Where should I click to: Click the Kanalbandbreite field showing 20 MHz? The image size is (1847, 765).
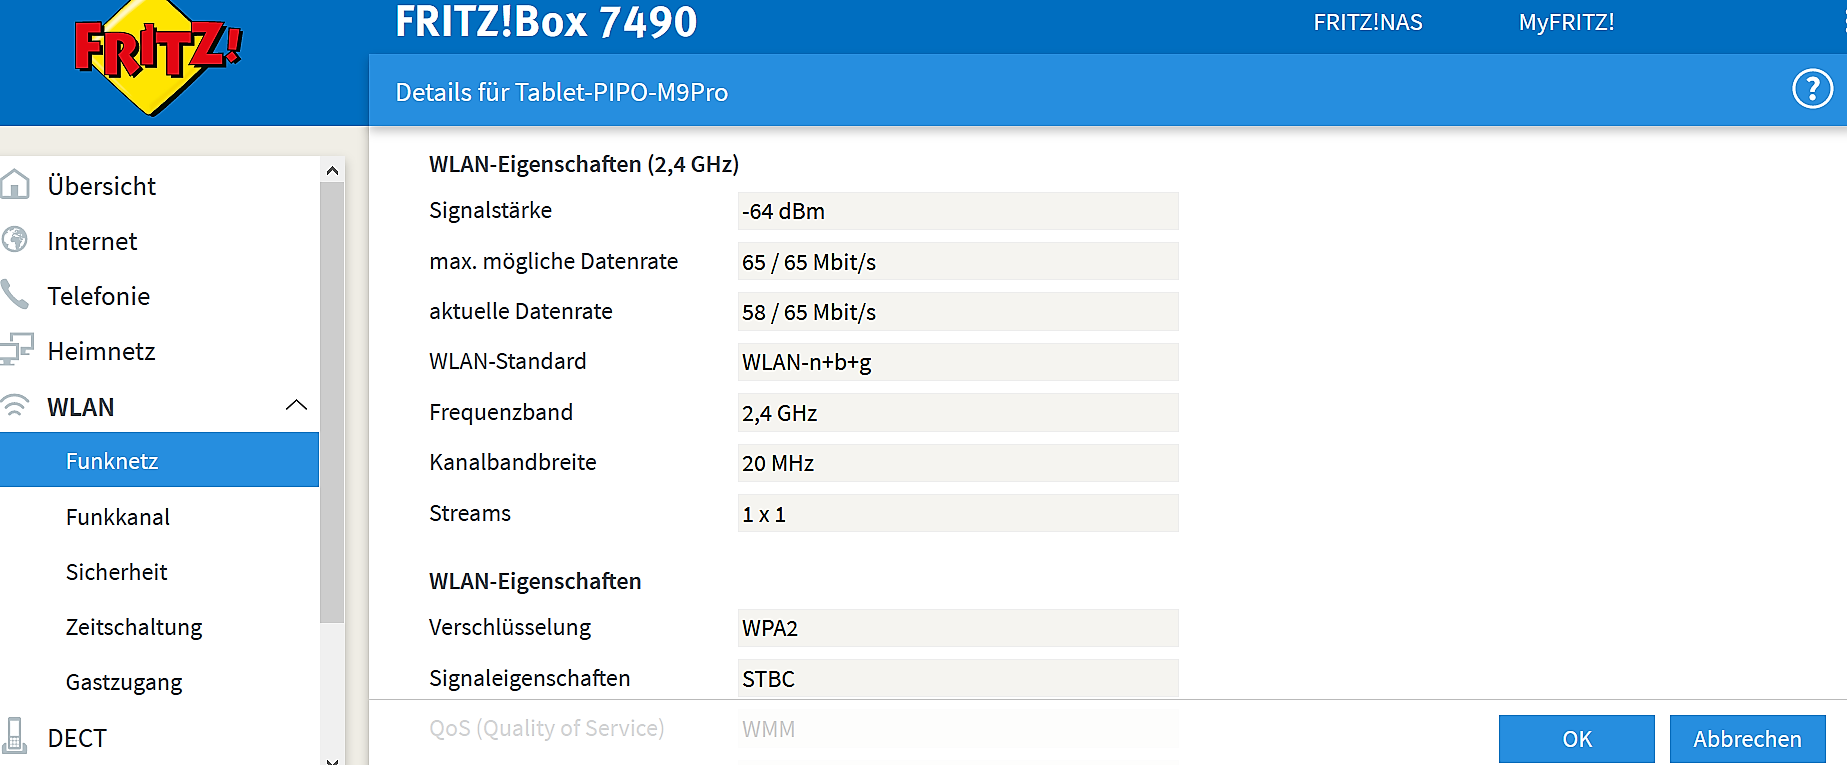(958, 463)
